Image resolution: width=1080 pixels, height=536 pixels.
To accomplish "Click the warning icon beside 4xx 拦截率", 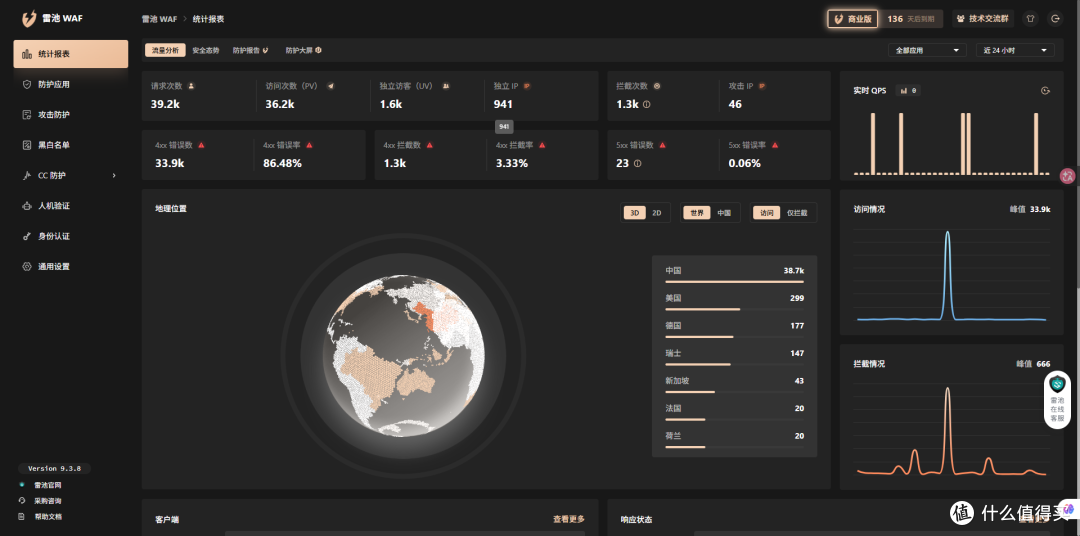I will click(x=542, y=145).
